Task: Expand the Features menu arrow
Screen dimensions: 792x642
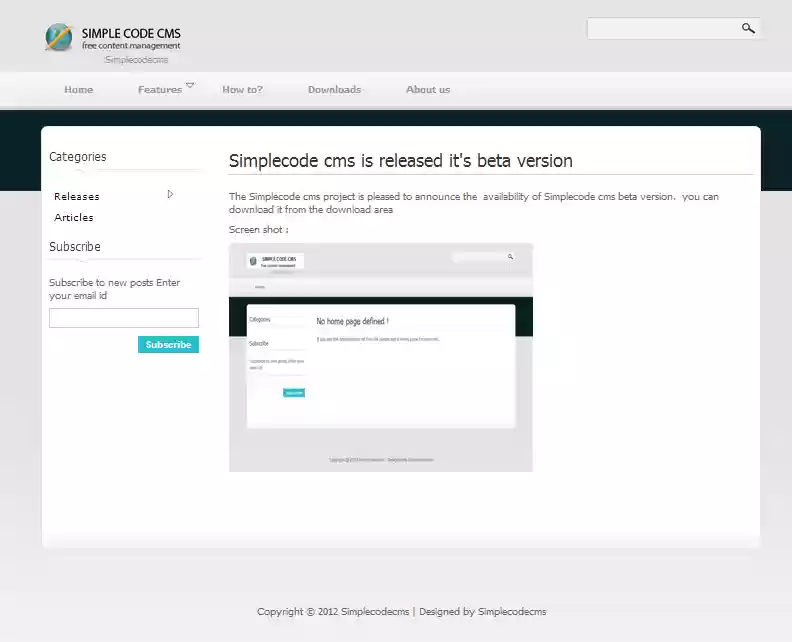Action: coord(190,85)
